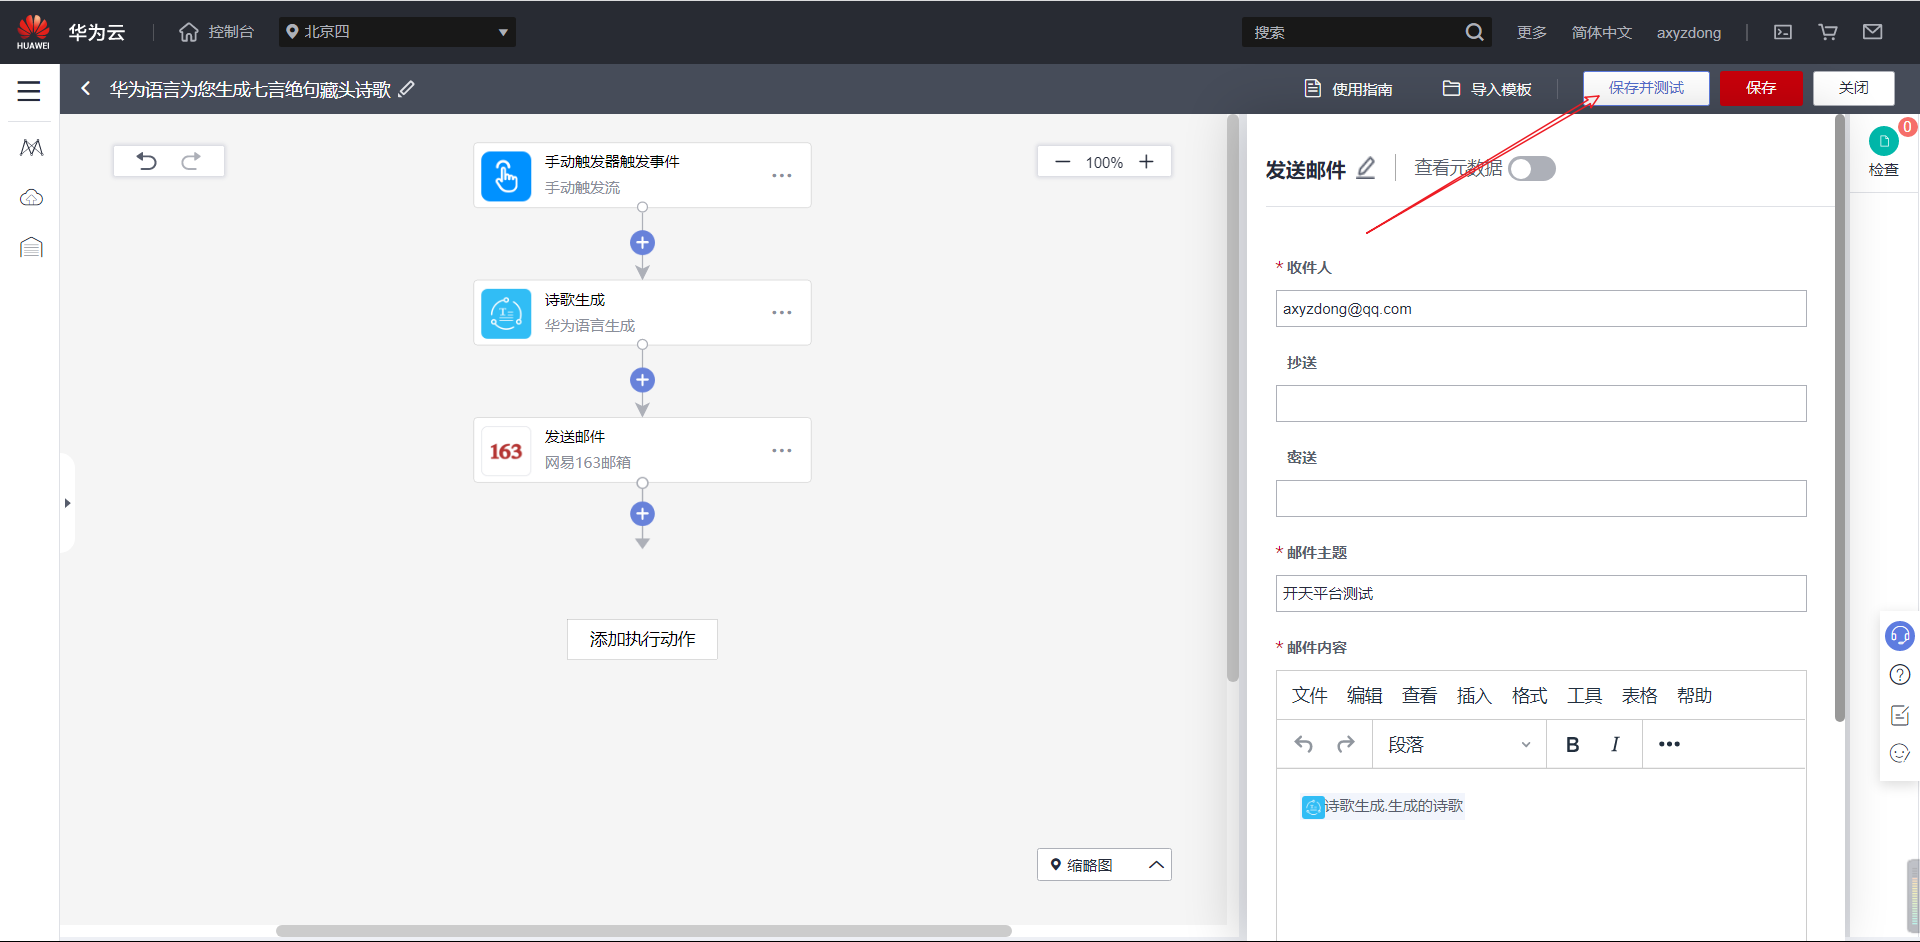Click the Huawei Cloud logo
This screenshot has width=1920, height=942.
33,32
